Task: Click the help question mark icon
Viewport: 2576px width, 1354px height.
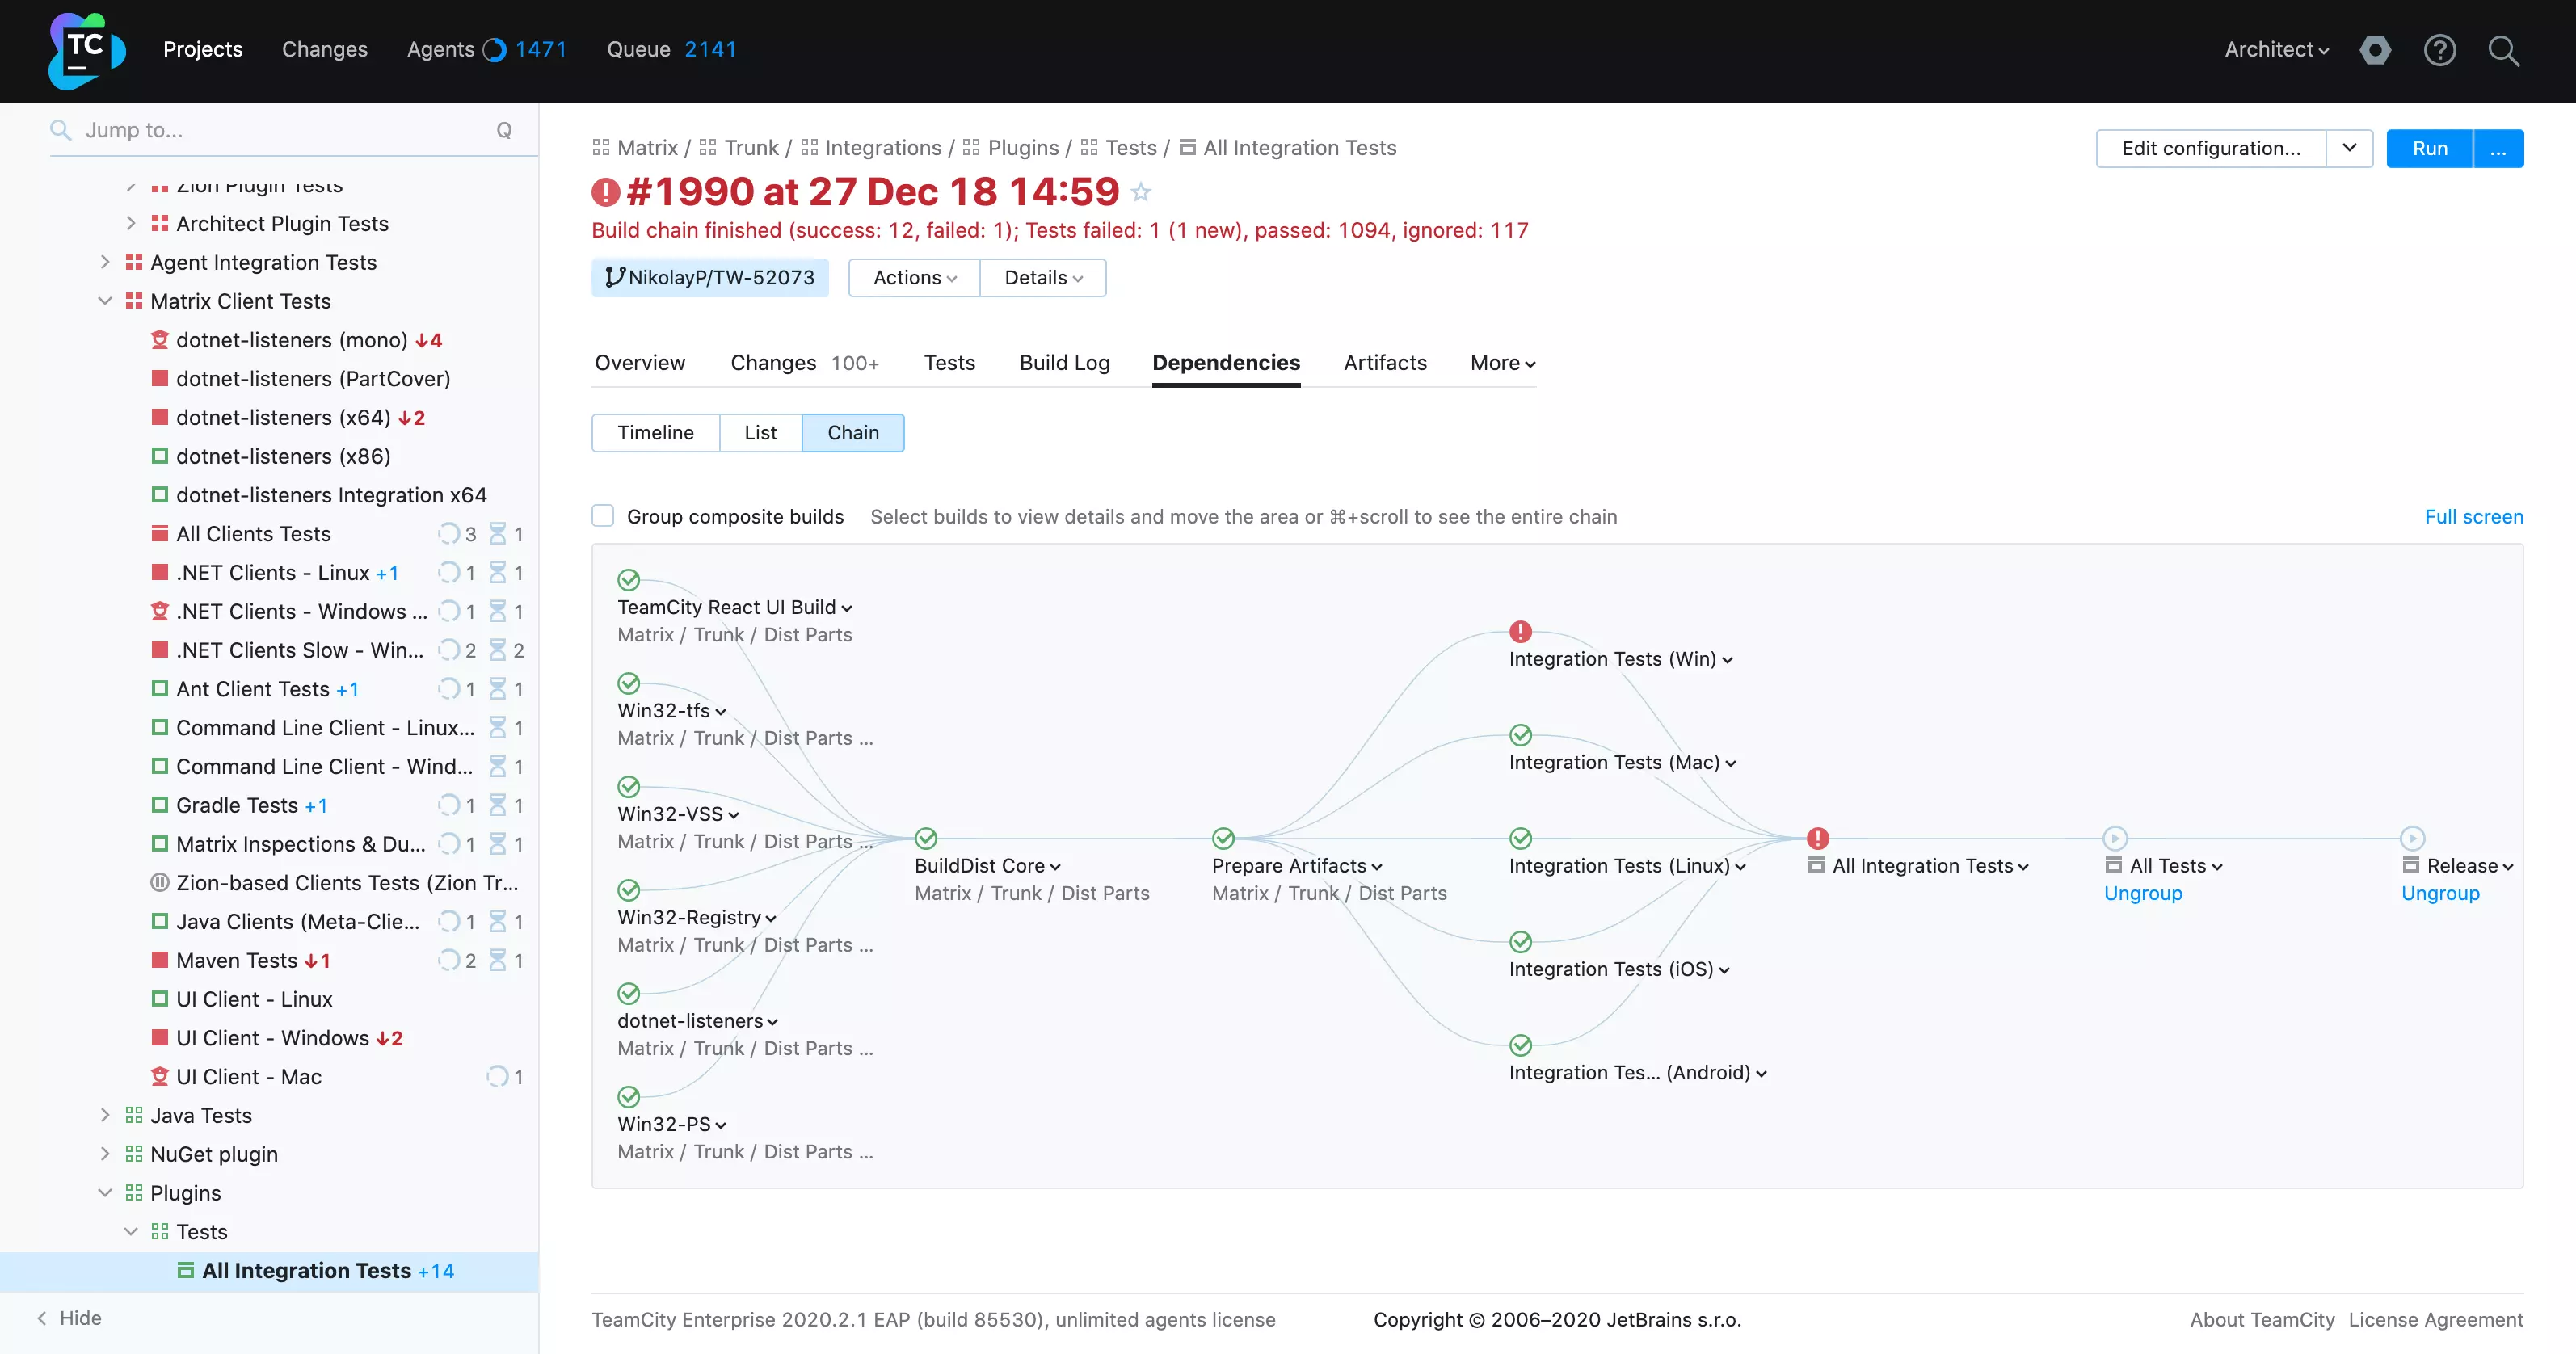Action: point(2439,50)
